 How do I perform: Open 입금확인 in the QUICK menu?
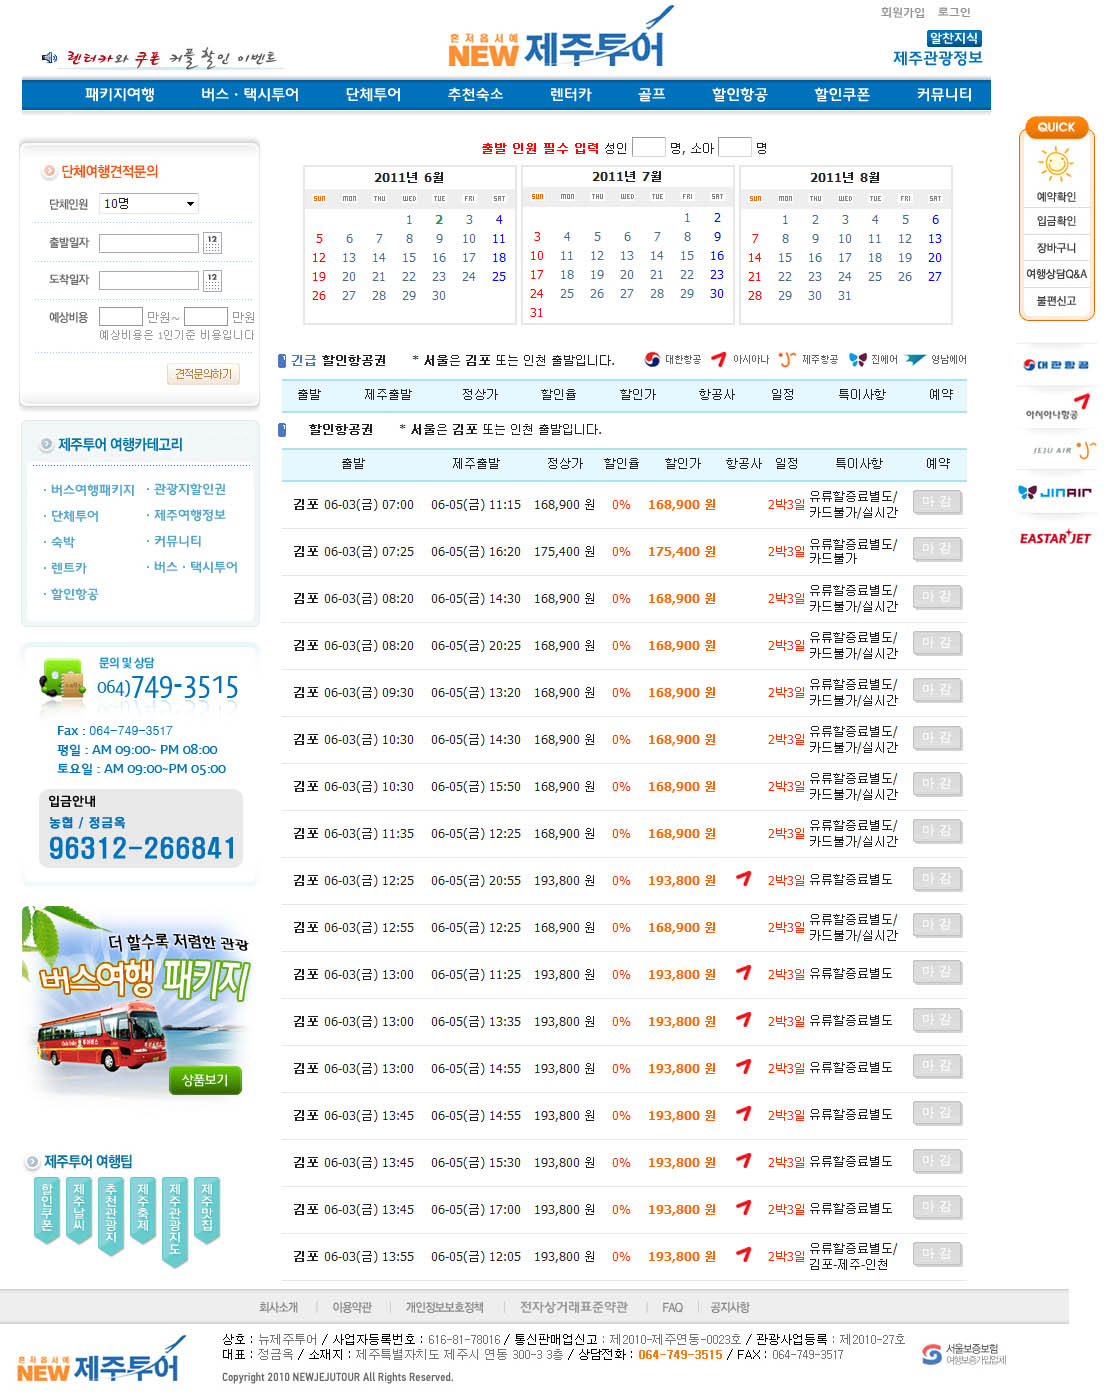1056,221
